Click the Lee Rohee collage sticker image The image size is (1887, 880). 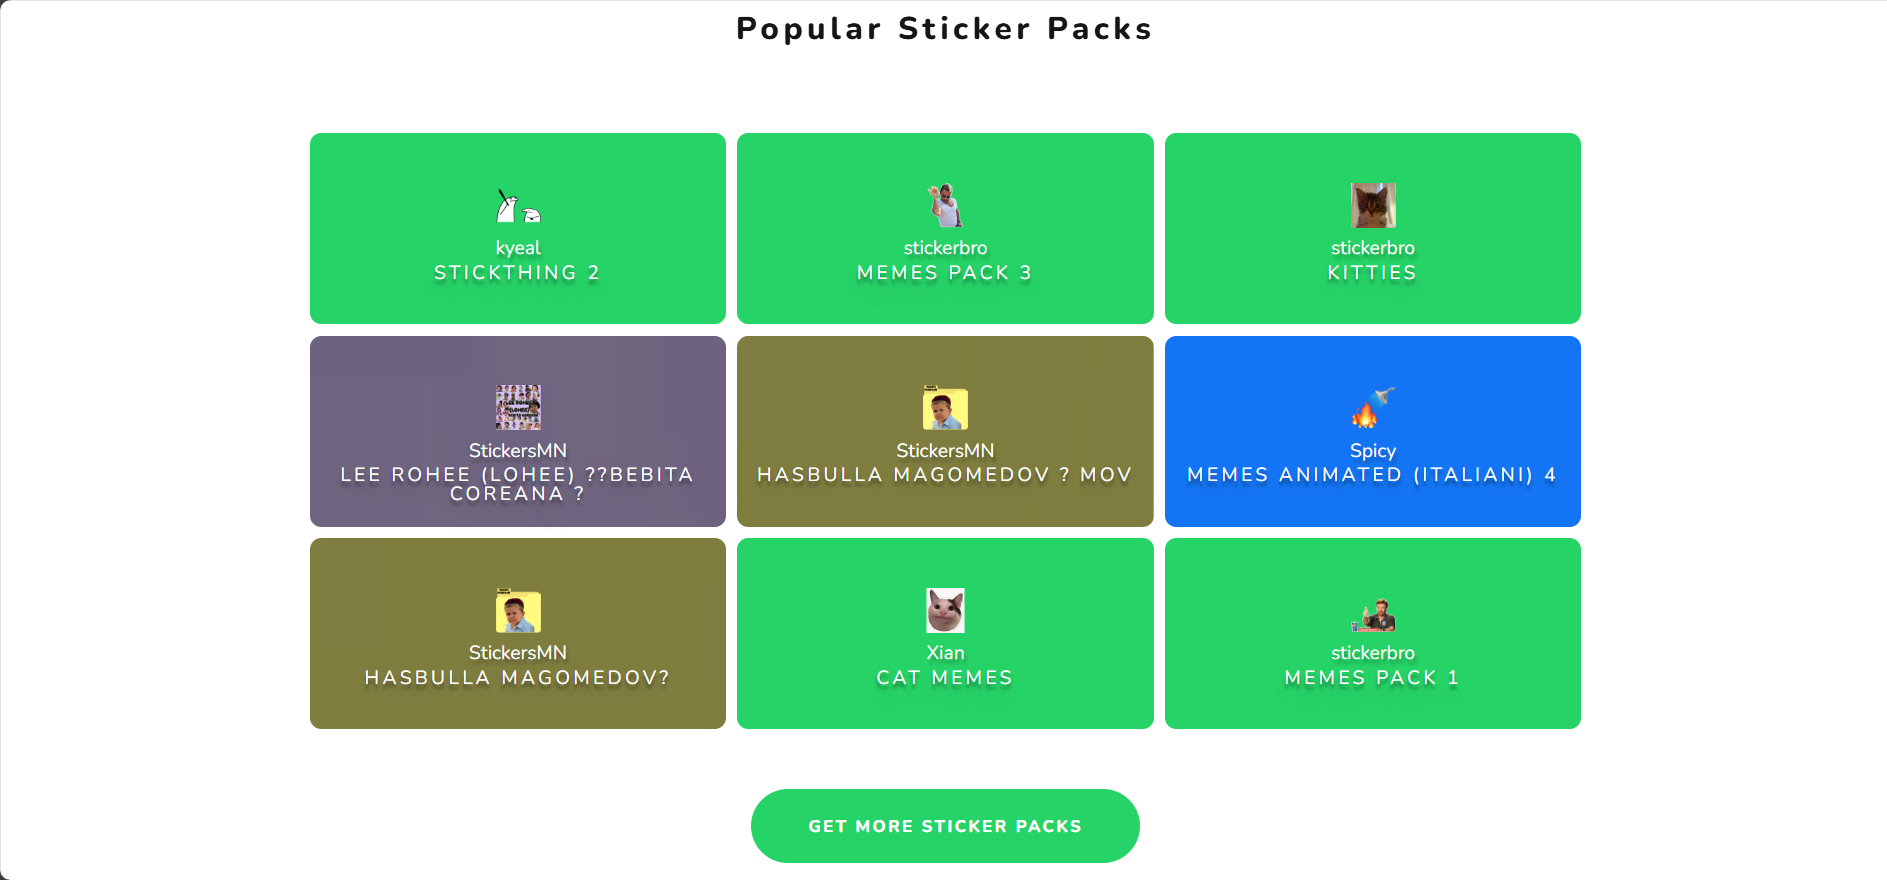tap(518, 408)
